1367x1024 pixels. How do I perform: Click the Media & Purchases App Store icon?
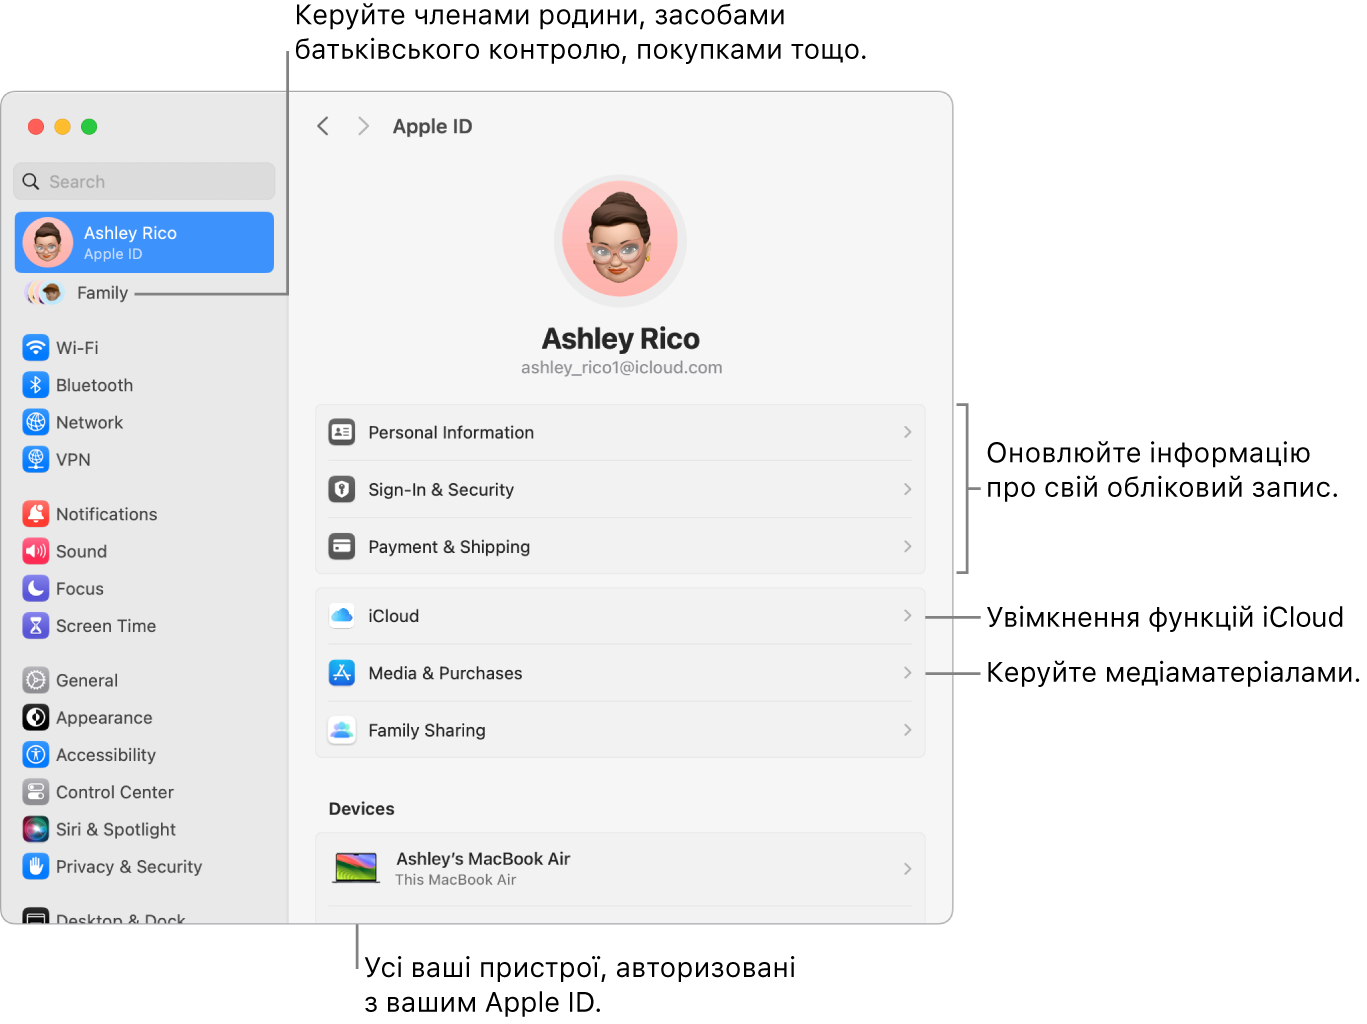[x=342, y=673]
